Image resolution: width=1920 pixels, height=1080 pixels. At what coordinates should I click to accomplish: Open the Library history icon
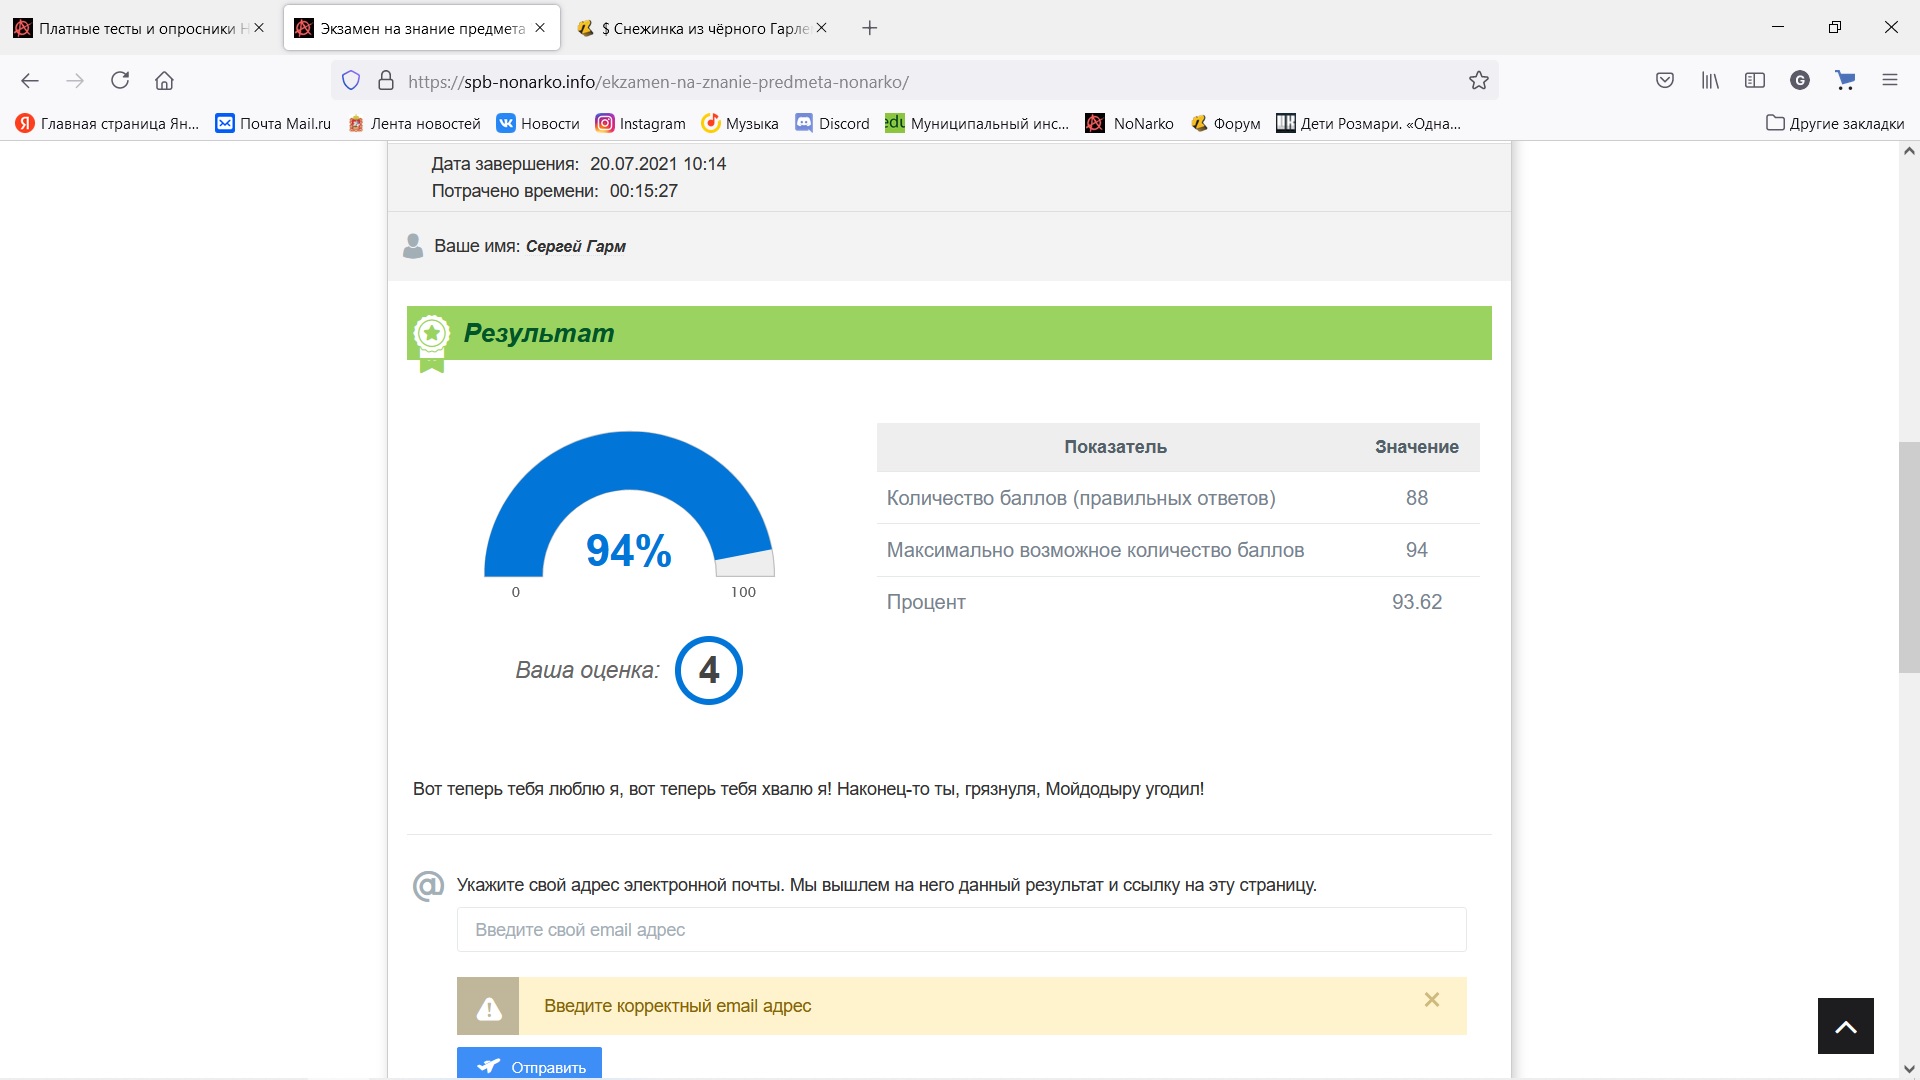[x=1710, y=80]
